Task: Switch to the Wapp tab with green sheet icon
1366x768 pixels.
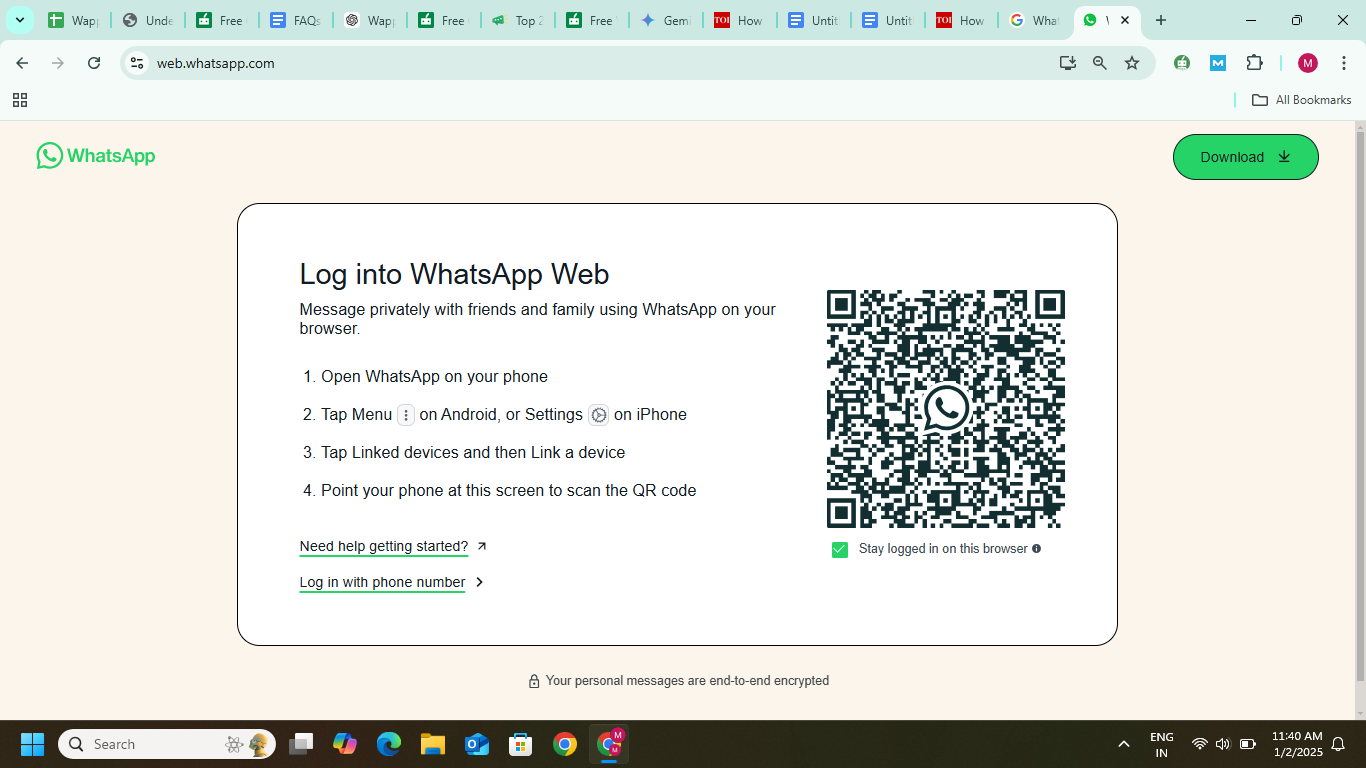Action: [73, 20]
